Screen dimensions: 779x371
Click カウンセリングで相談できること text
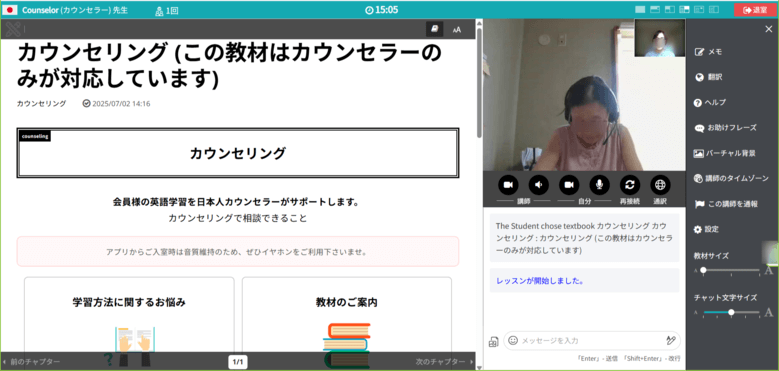coord(238,218)
